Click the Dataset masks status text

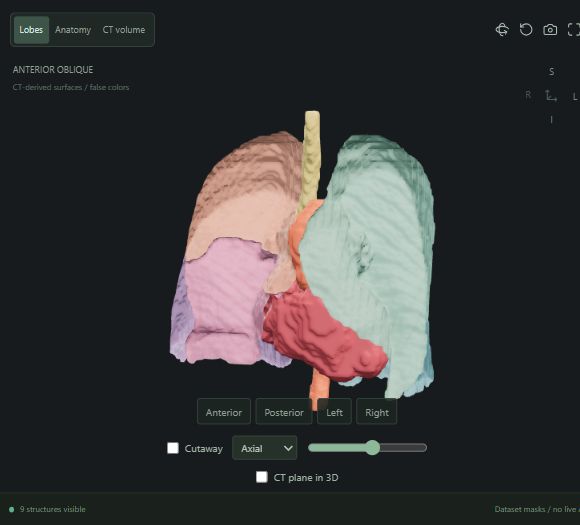pyautogui.click(x=537, y=509)
